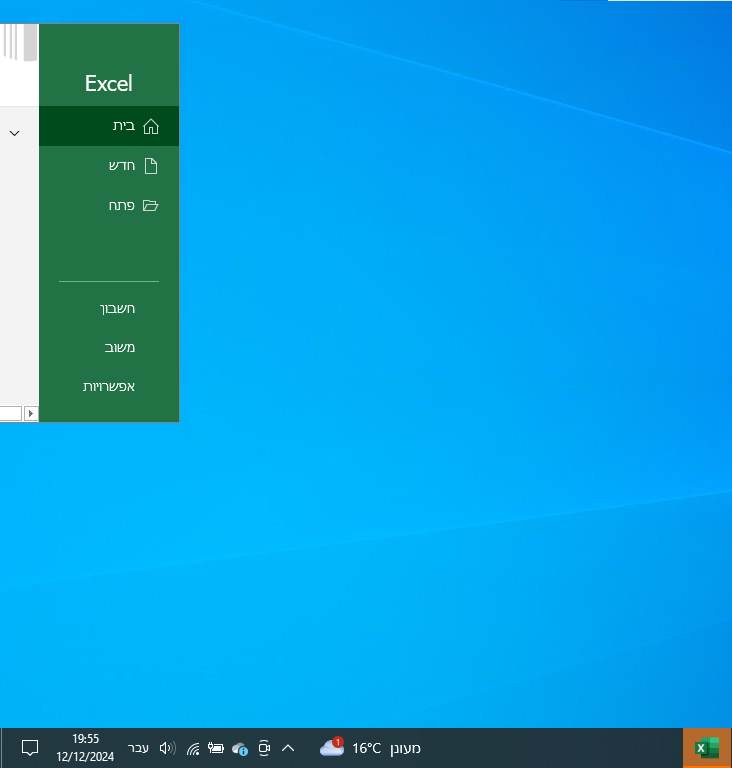Viewport: 732px width, 768px height.
Task: Click the Excel title in the sidebar
Action: pos(109,83)
